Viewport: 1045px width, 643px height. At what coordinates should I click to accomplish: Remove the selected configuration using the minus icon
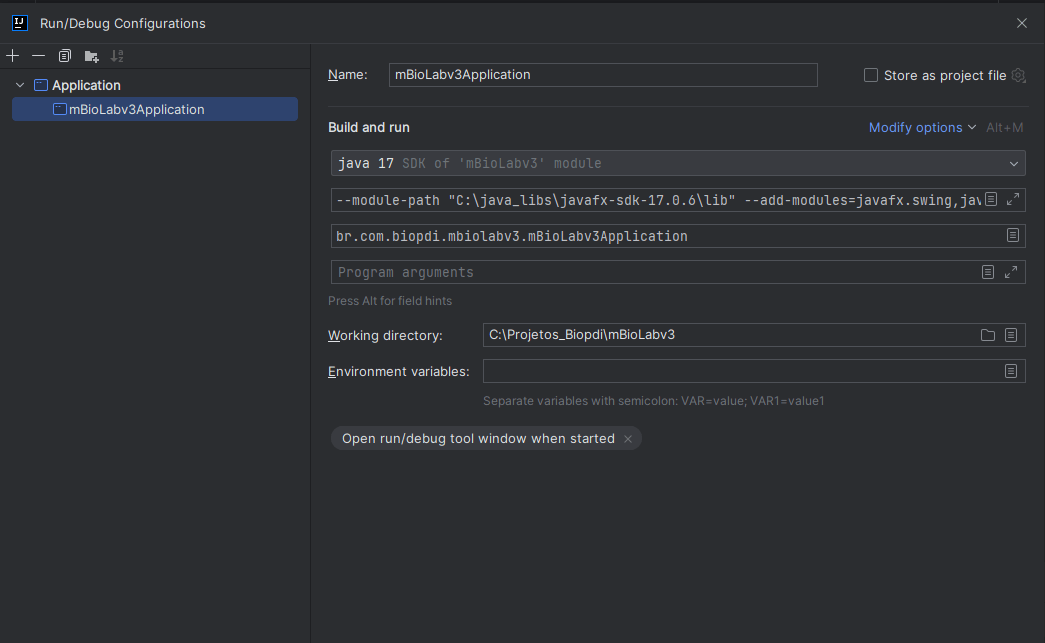point(38,56)
